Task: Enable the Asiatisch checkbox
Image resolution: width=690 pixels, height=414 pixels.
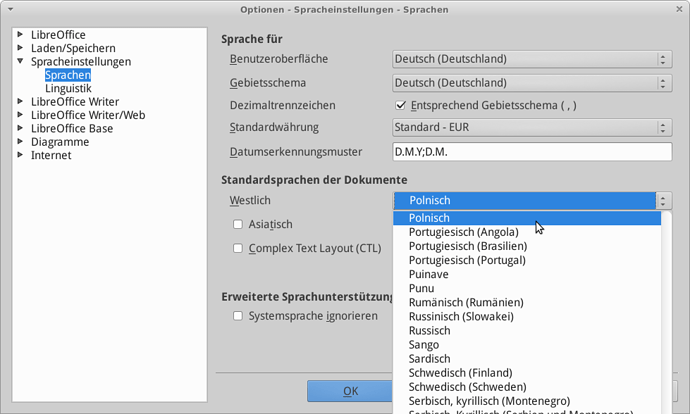Action: click(238, 224)
